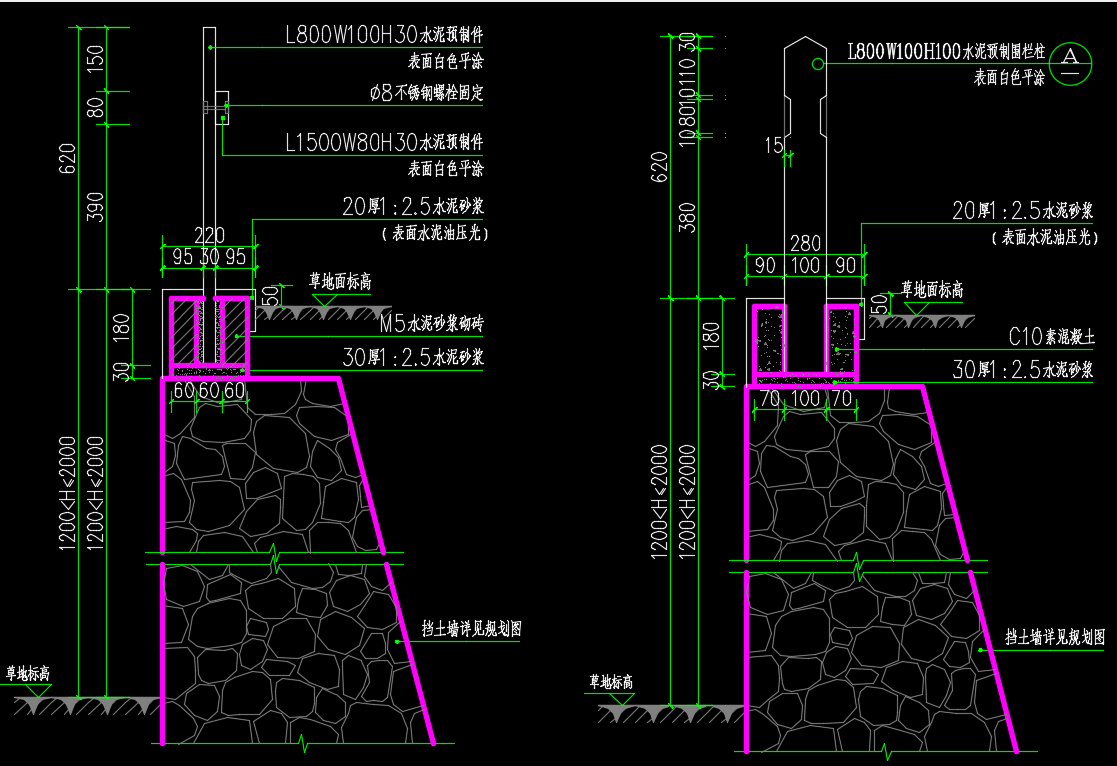Pick '表面白色平涂' text beside circled A marker
The image size is (1117, 766).
(x=1009, y=77)
